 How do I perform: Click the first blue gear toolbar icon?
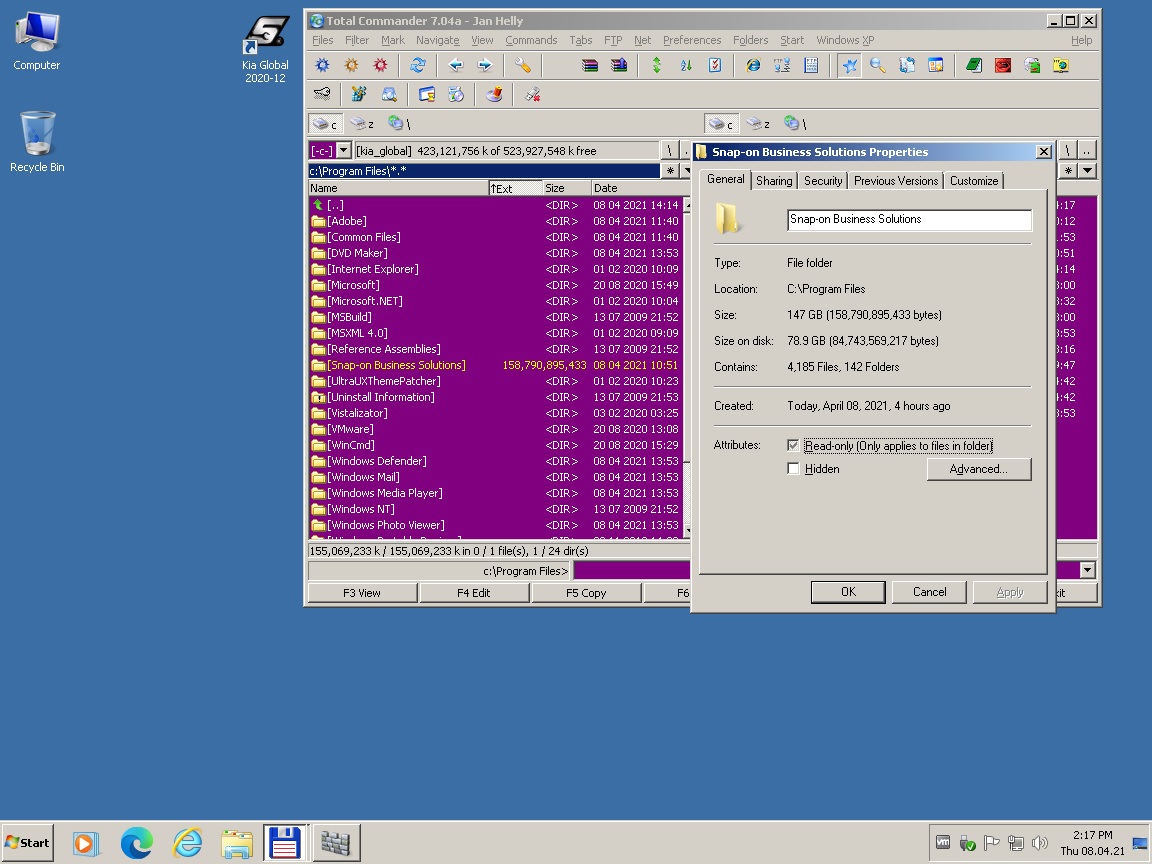pyautogui.click(x=323, y=65)
